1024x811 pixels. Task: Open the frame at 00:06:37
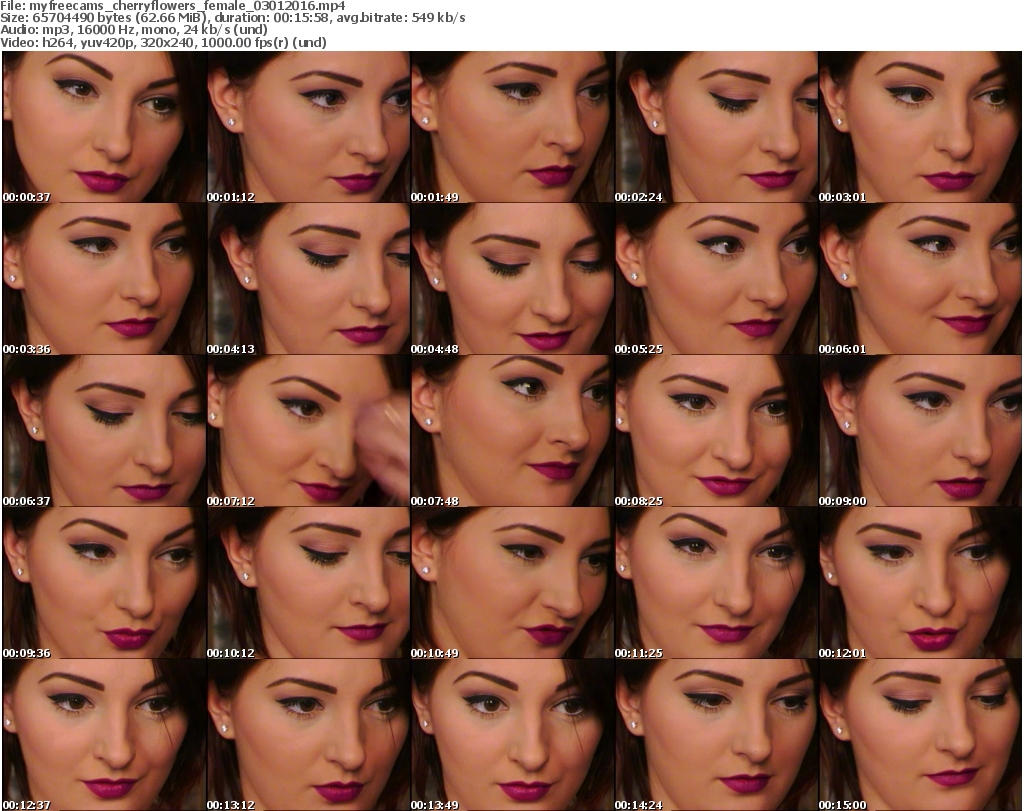(x=104, y=431)
